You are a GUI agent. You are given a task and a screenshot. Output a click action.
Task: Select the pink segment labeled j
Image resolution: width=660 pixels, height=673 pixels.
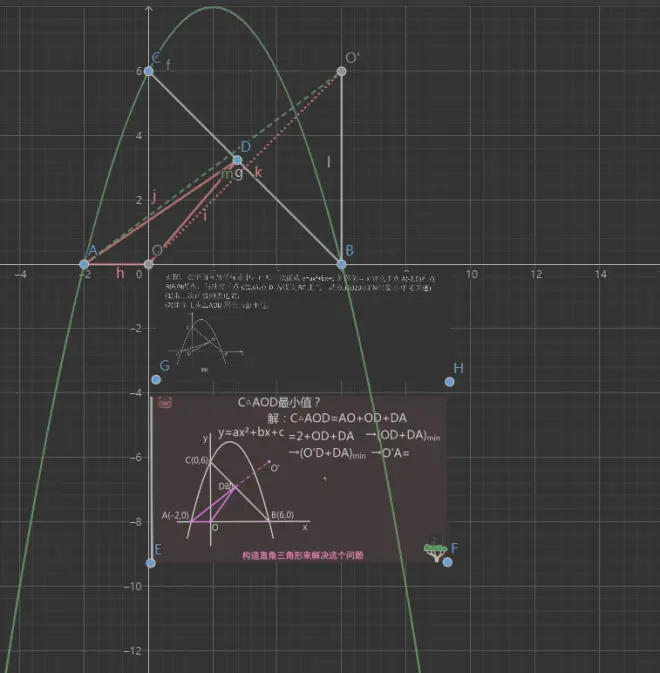160,212
